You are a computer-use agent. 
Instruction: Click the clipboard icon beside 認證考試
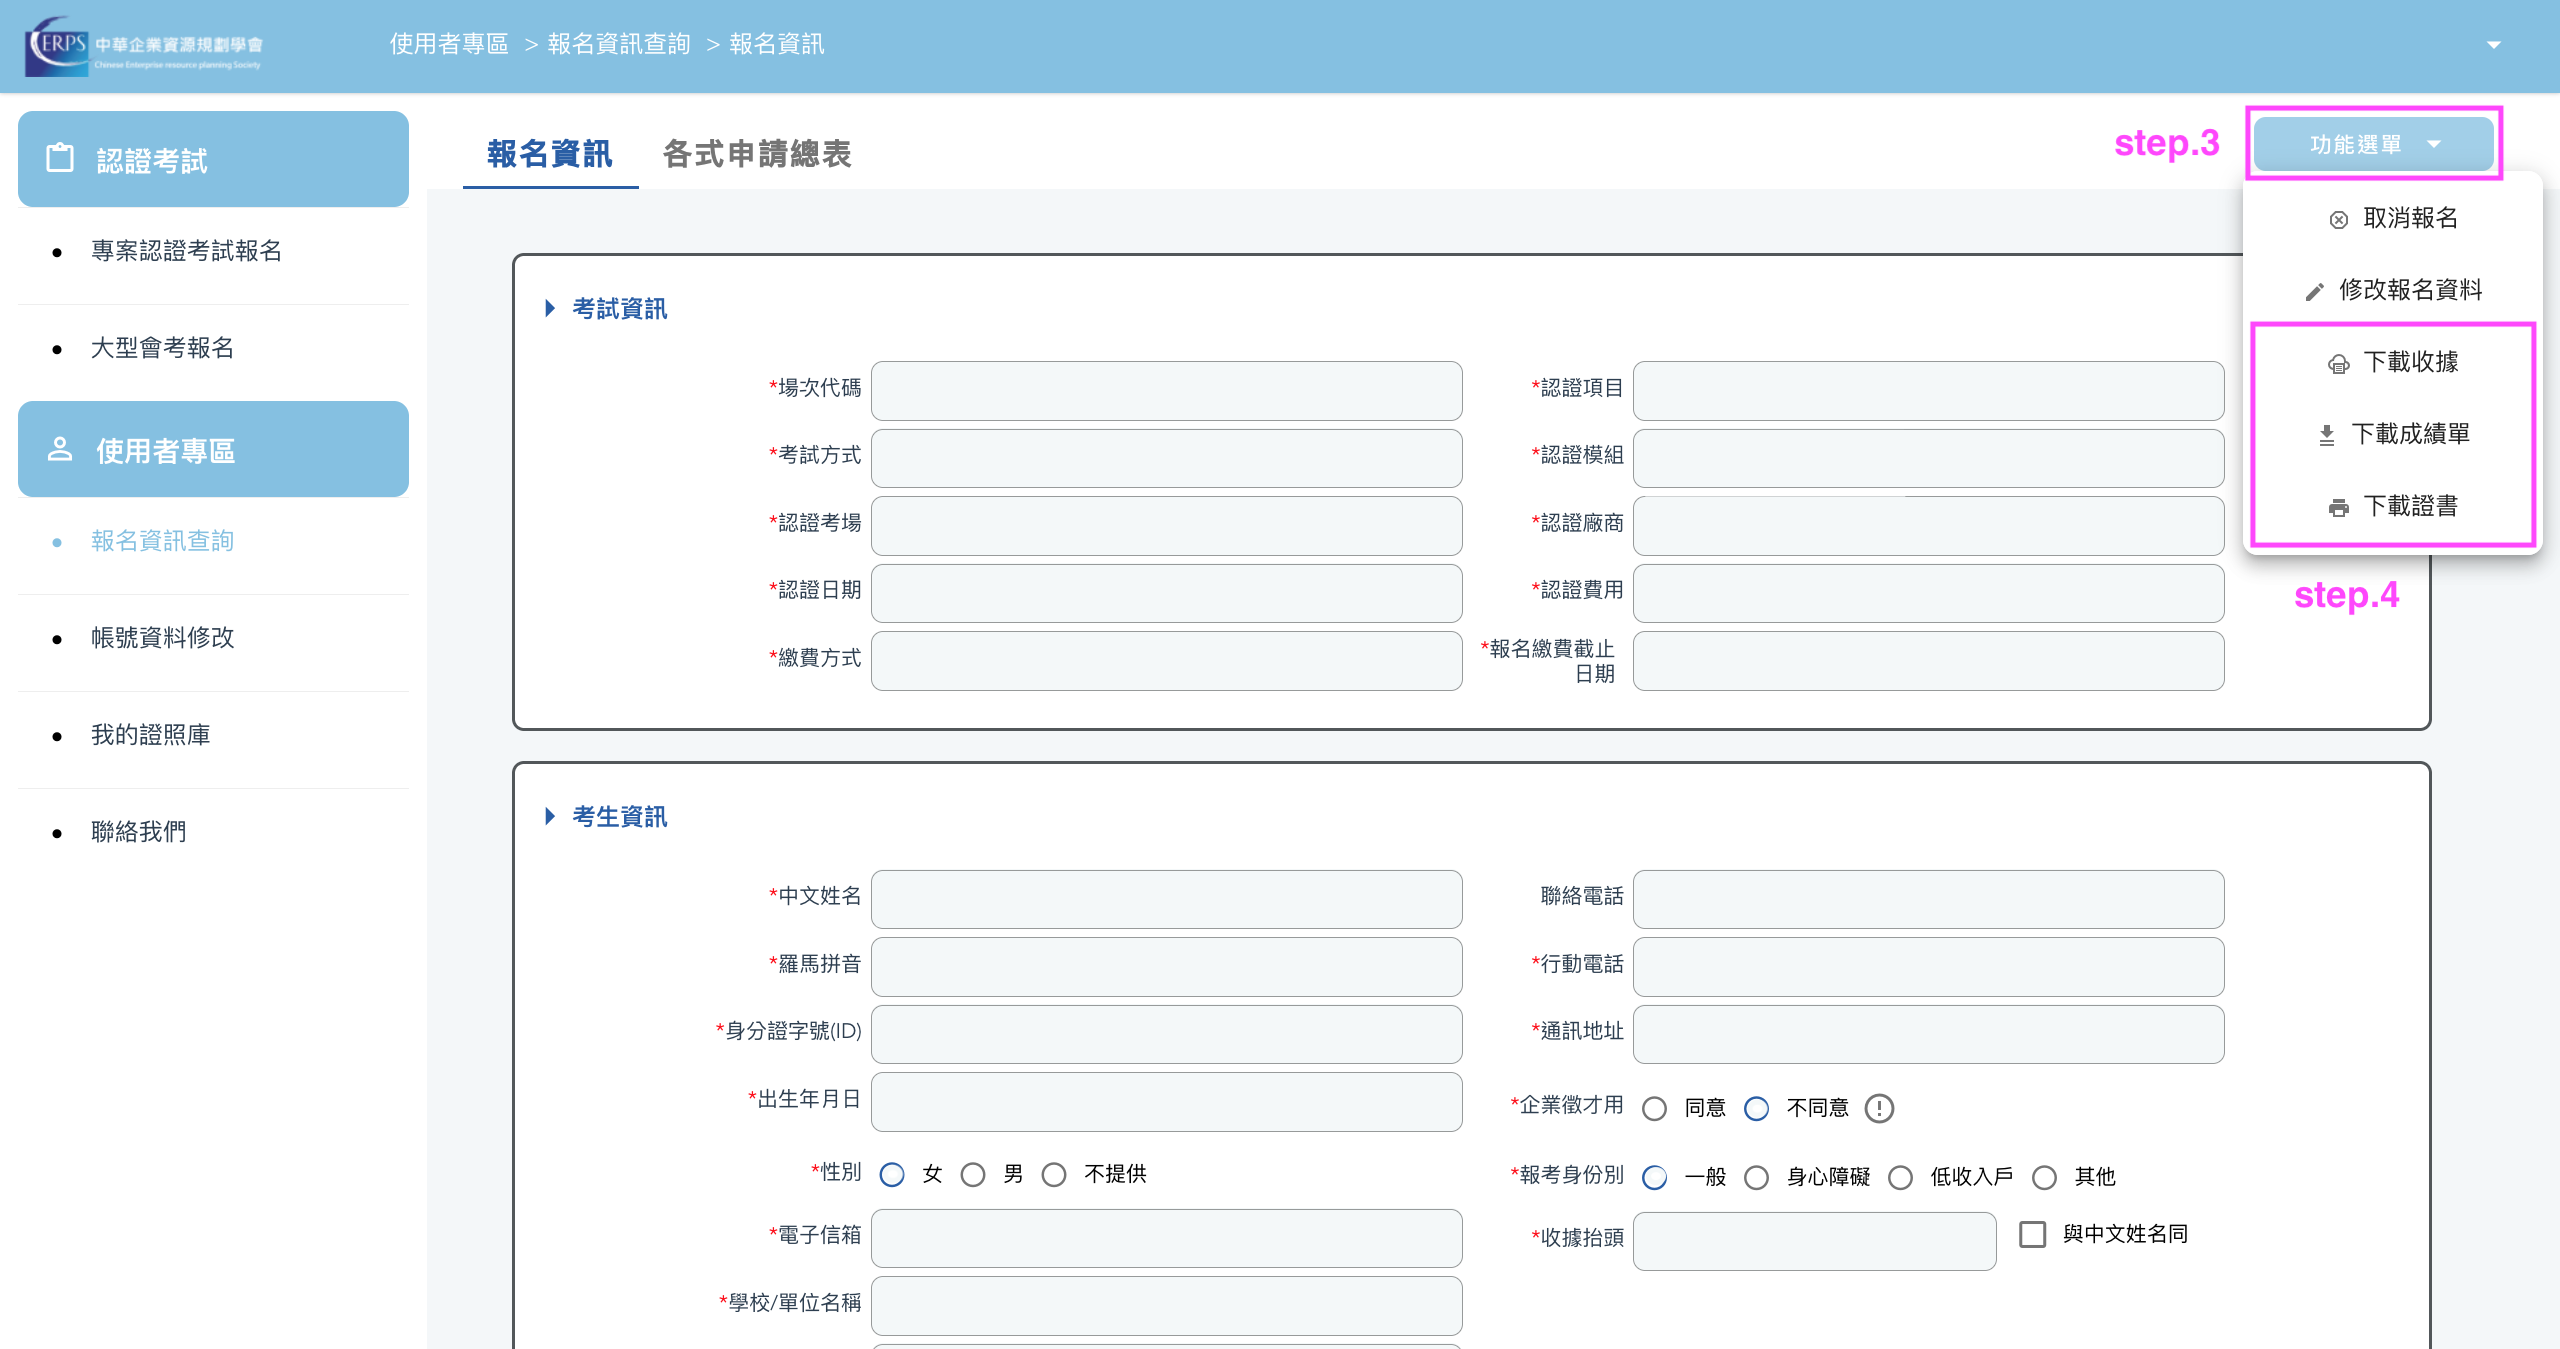click(x=60, y=158)
